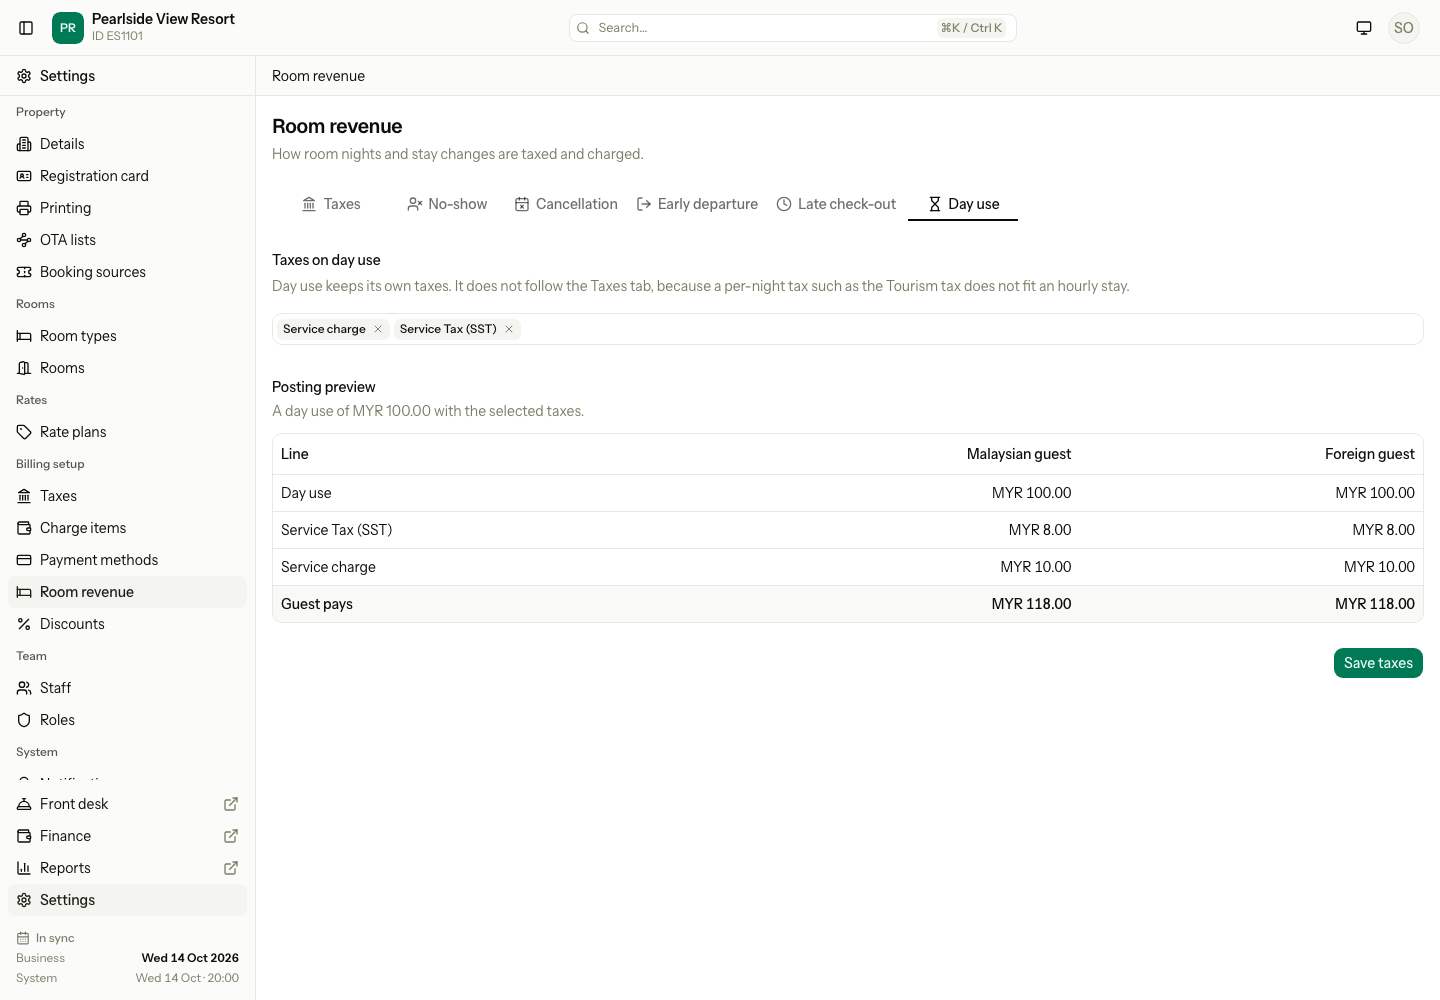Screen dimensions: 1440x1000
Task: Go to Booking sources
Action: [x=128, y=272]
